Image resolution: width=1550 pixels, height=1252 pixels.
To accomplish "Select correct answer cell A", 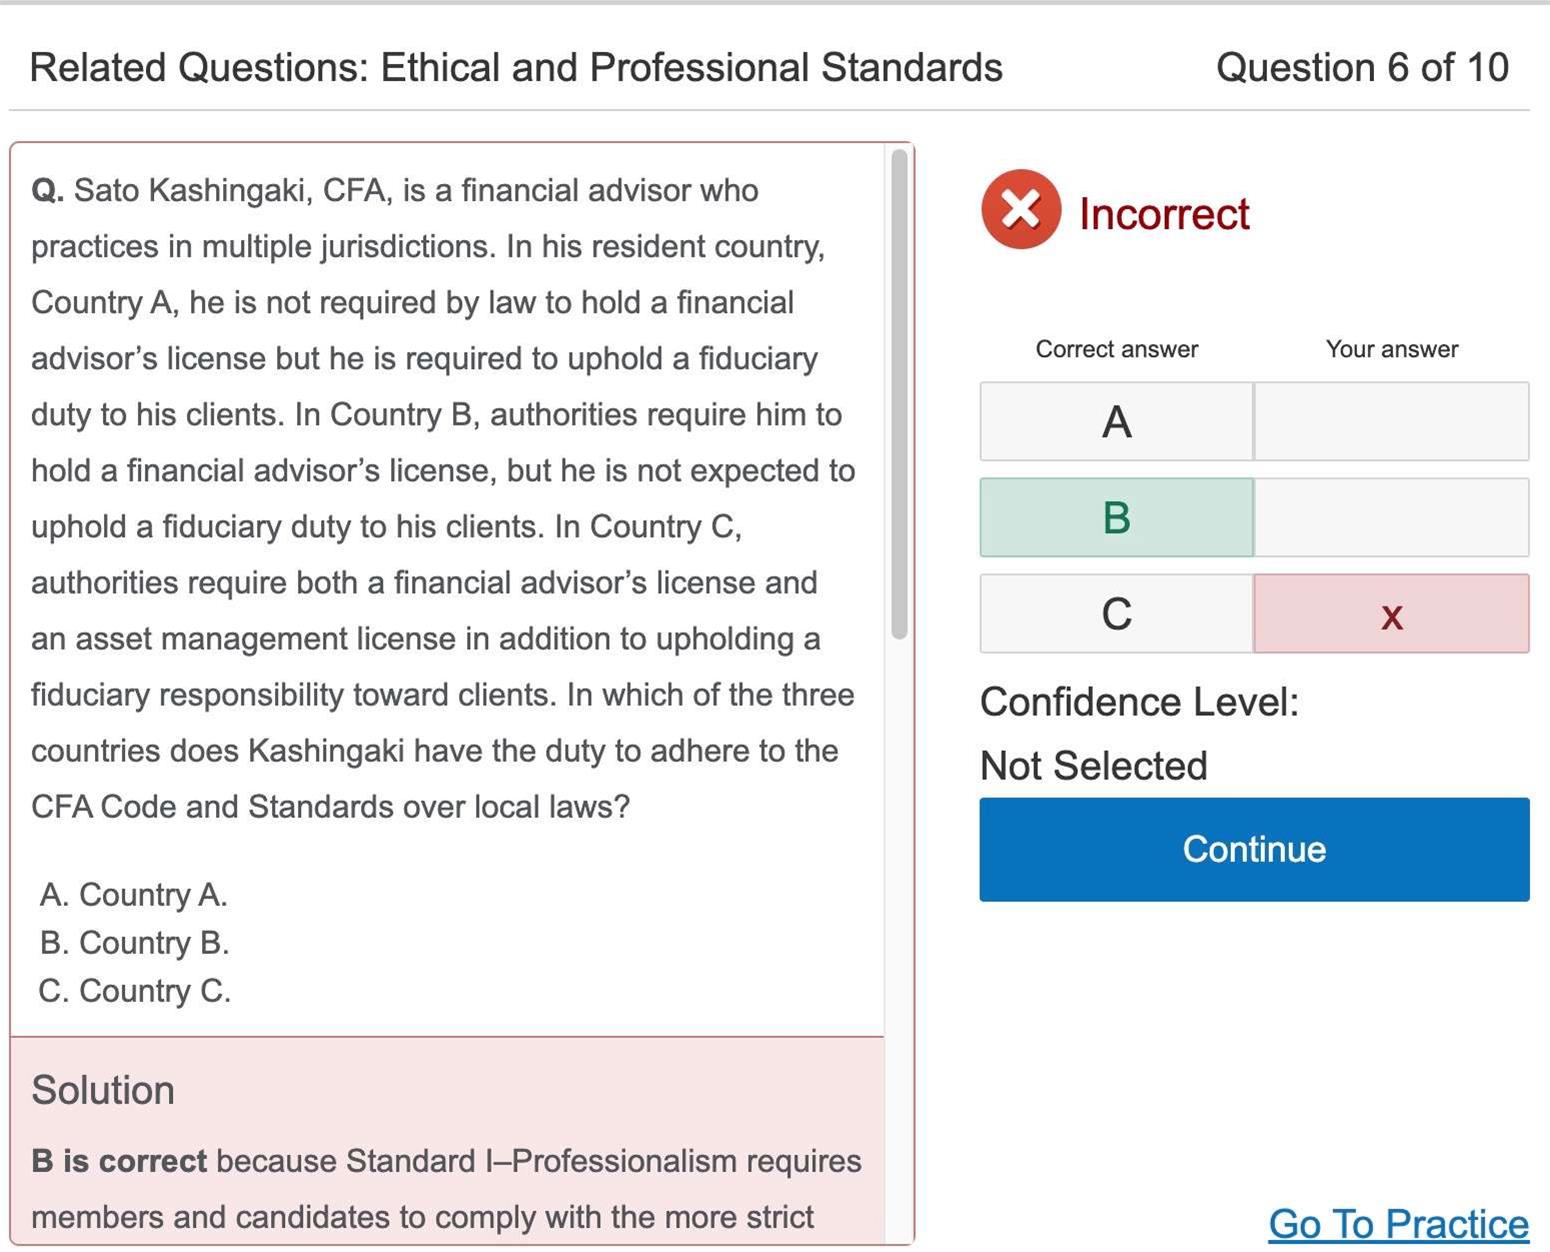I will click(1116, 421).
